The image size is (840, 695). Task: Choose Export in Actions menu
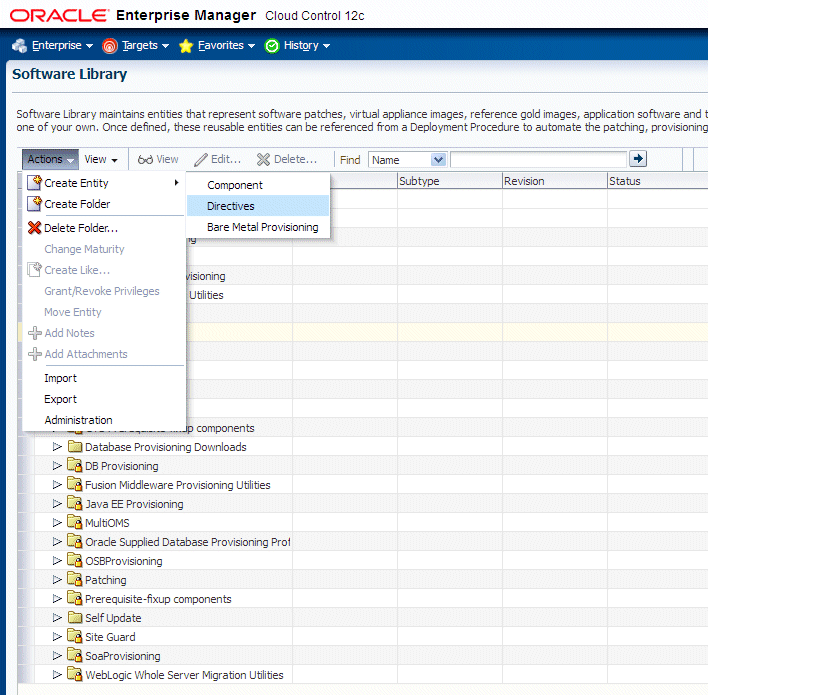click(103, 399)
